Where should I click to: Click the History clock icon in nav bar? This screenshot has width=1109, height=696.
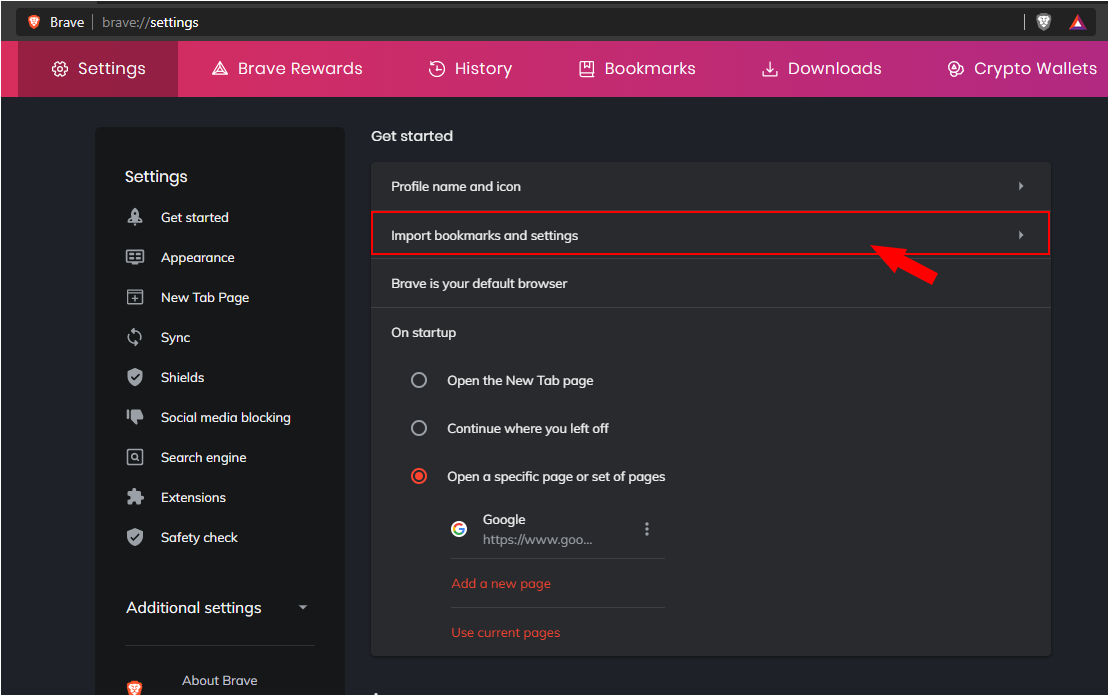click(x=437, y=69)
